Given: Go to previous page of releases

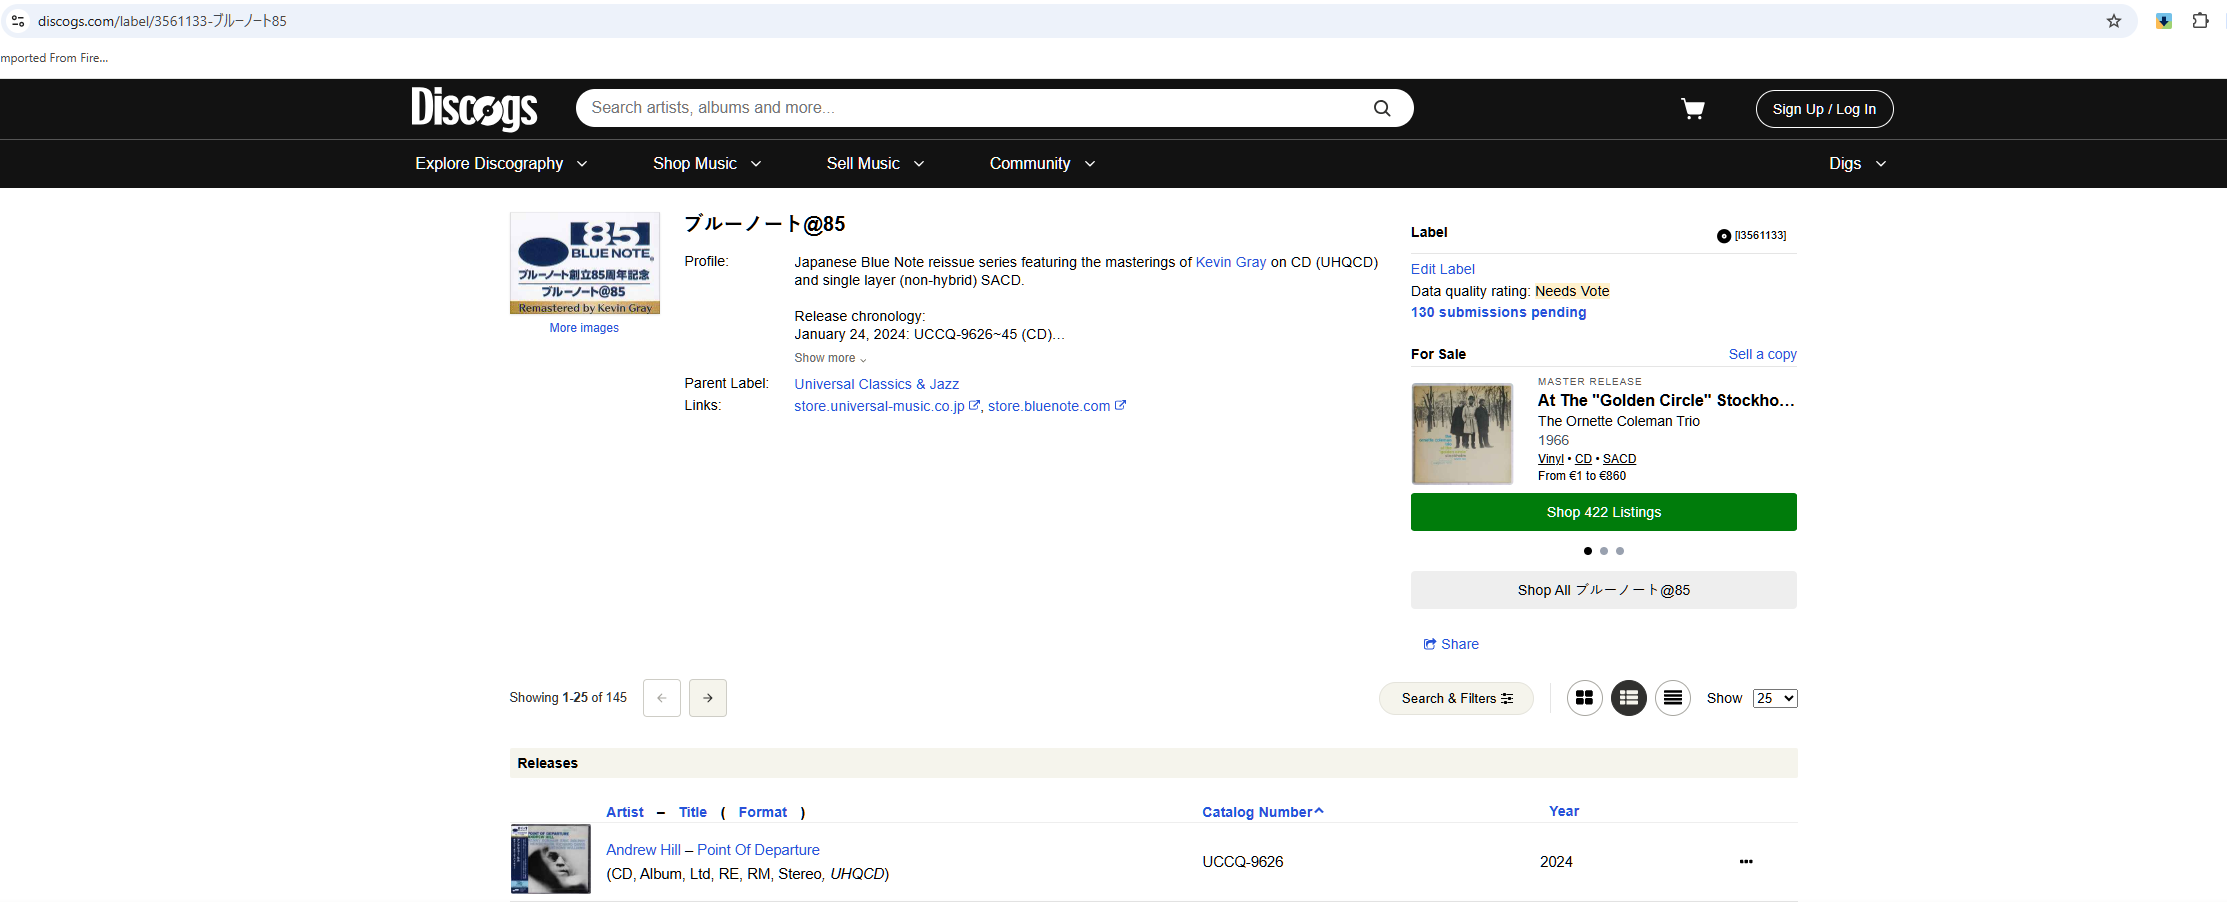Looking at the screenshot, I should pos(662,698).
